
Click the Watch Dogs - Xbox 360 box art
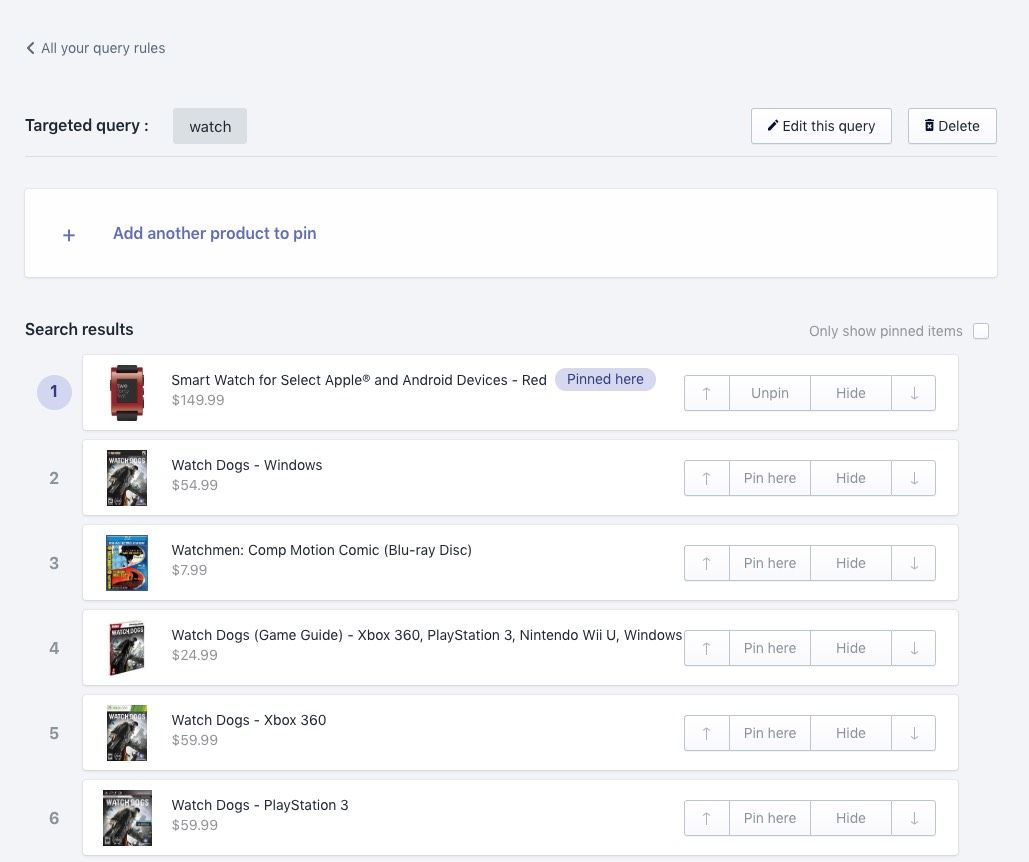point(127,733)
